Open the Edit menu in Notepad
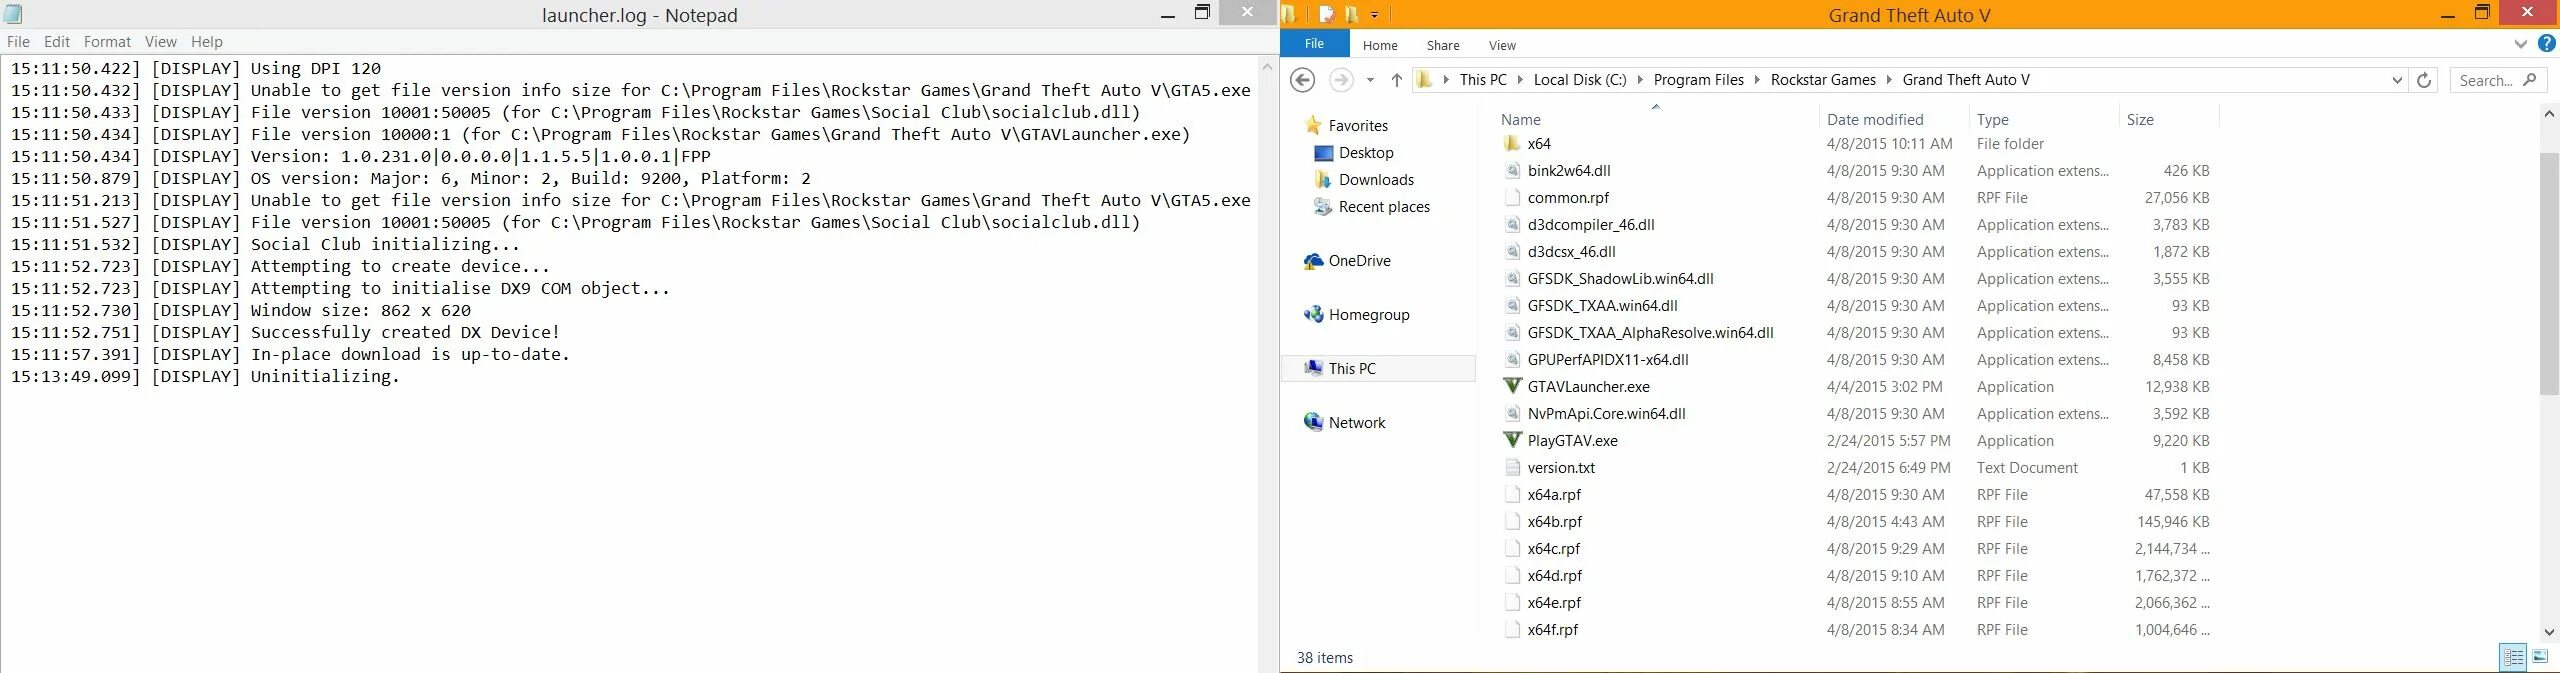This screenshot has width=2560, height=673. 57,42
